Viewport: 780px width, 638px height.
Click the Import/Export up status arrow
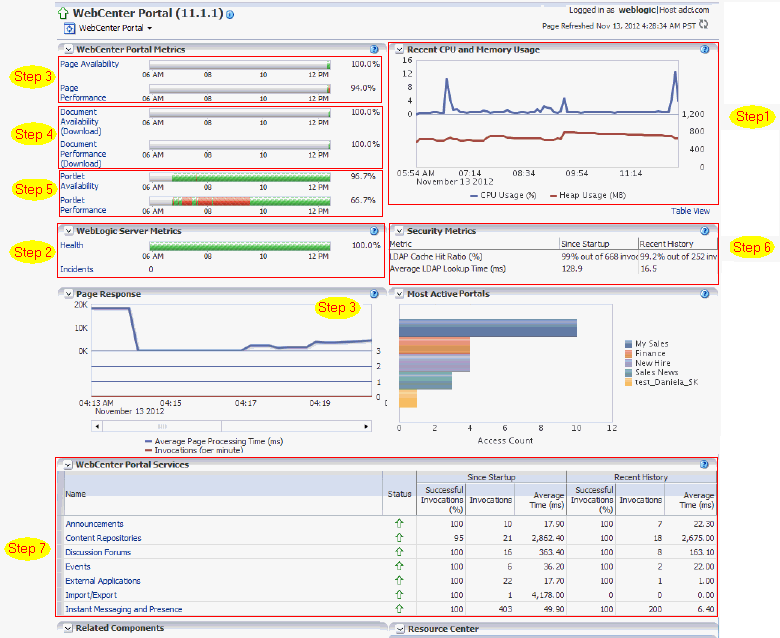[x=399, y=594]
